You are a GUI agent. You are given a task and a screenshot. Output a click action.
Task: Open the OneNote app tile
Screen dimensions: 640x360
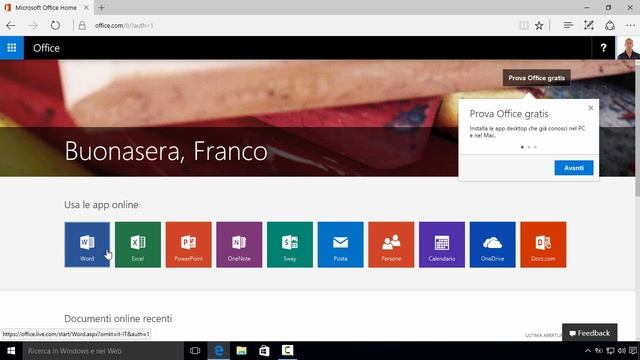point(239,244)
